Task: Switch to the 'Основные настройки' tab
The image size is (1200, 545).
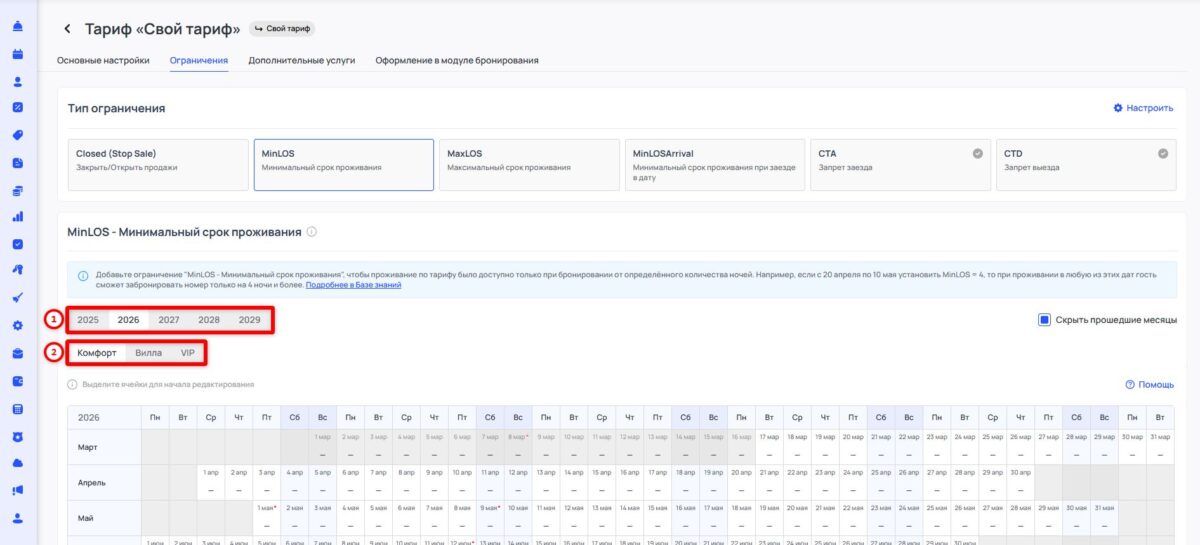Action: pyautogui.click(x=103, y=60)
